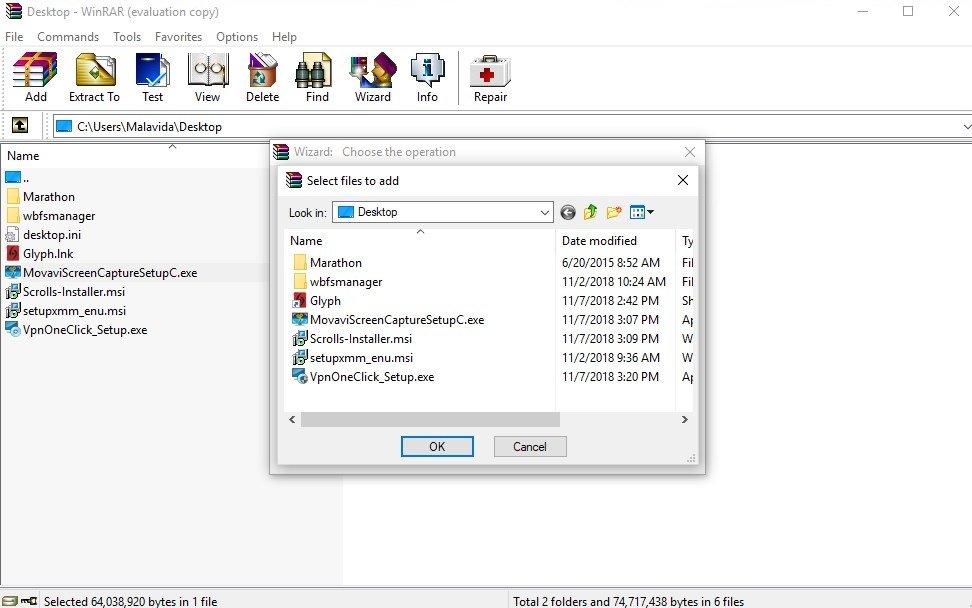Click the key password icon in status bar
This screenshot has width=972, height=608.
[29, 601]
